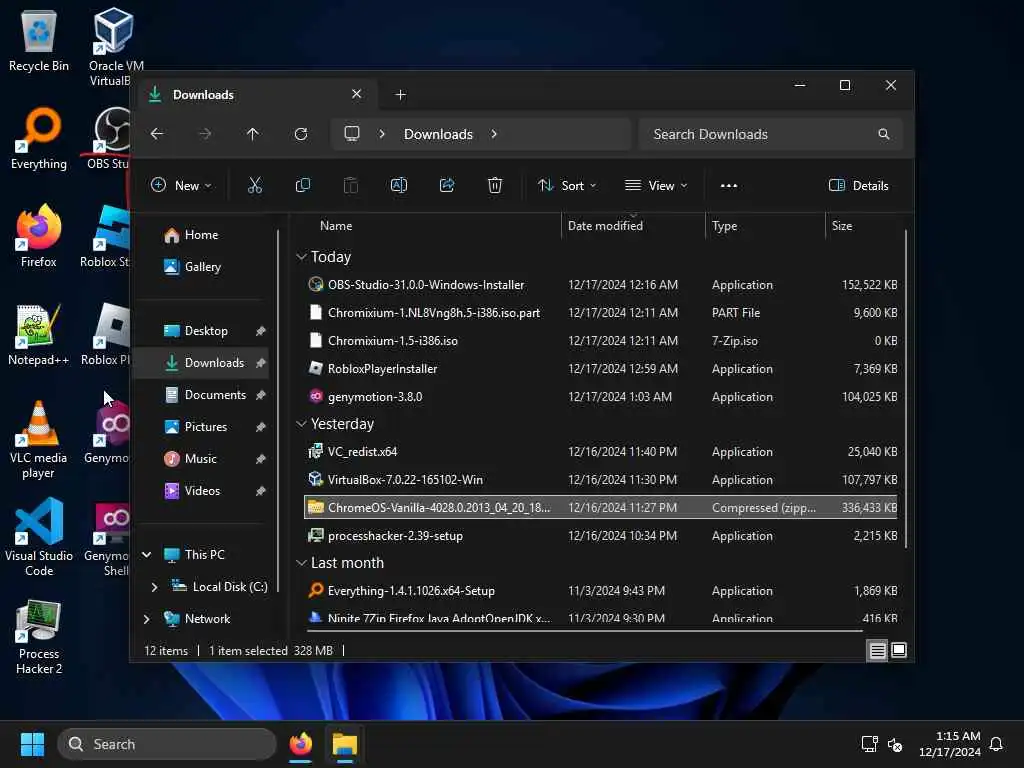Screen dimensions: 1024x768
Task: Select VirtualBox-7.0.22-165102-Win file
Action: (x=601, y=479)
